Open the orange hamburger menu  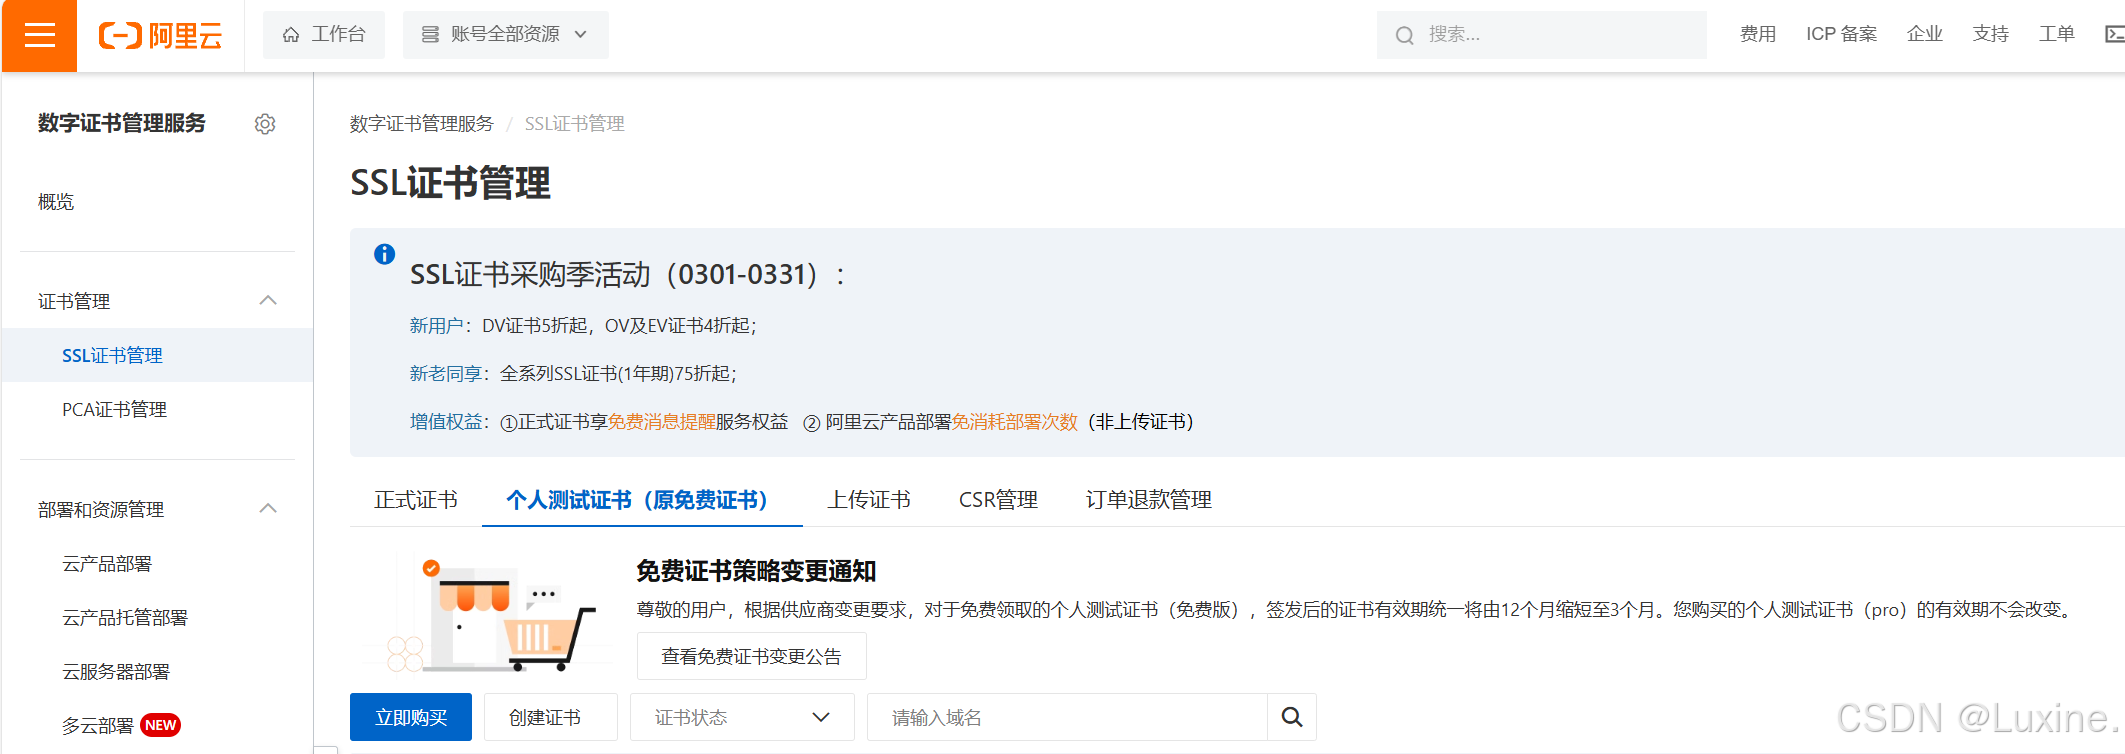[39, 36]
